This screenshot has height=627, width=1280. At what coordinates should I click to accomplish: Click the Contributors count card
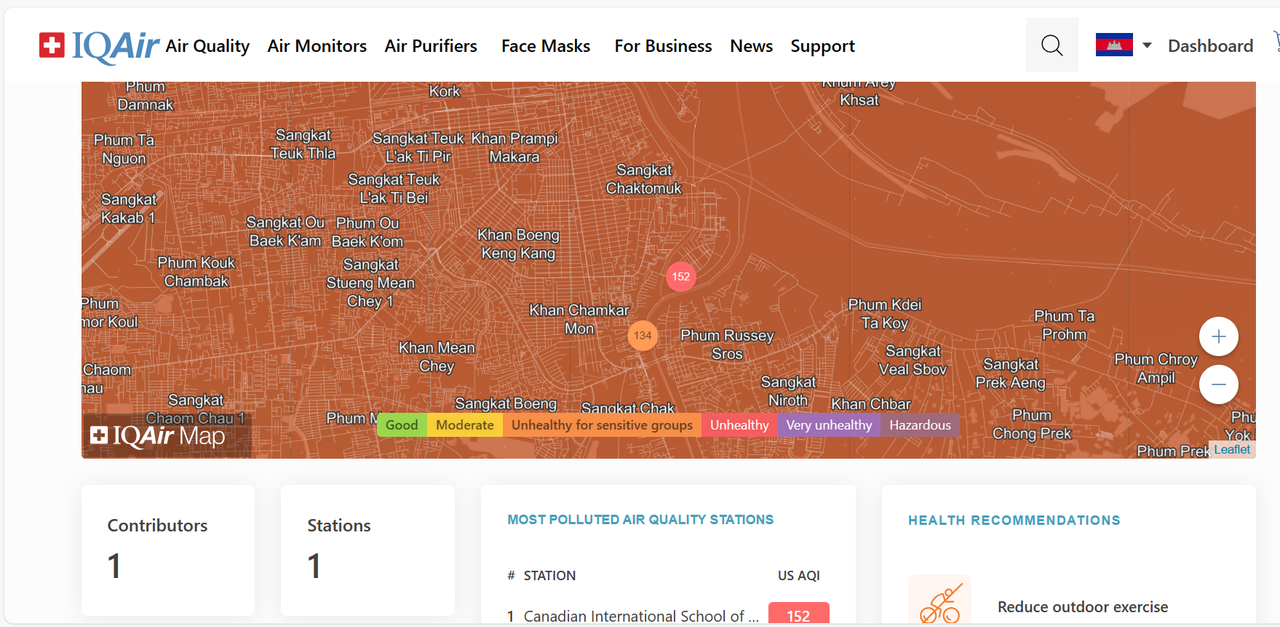168,551
